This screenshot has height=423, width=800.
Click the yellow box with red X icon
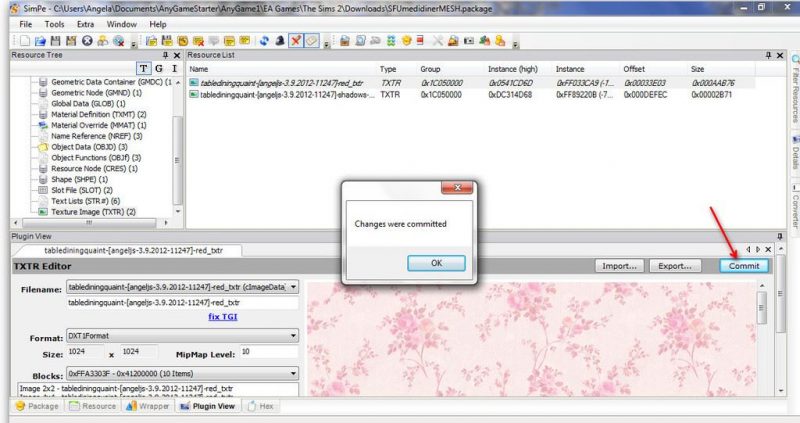tap(198, 41)
